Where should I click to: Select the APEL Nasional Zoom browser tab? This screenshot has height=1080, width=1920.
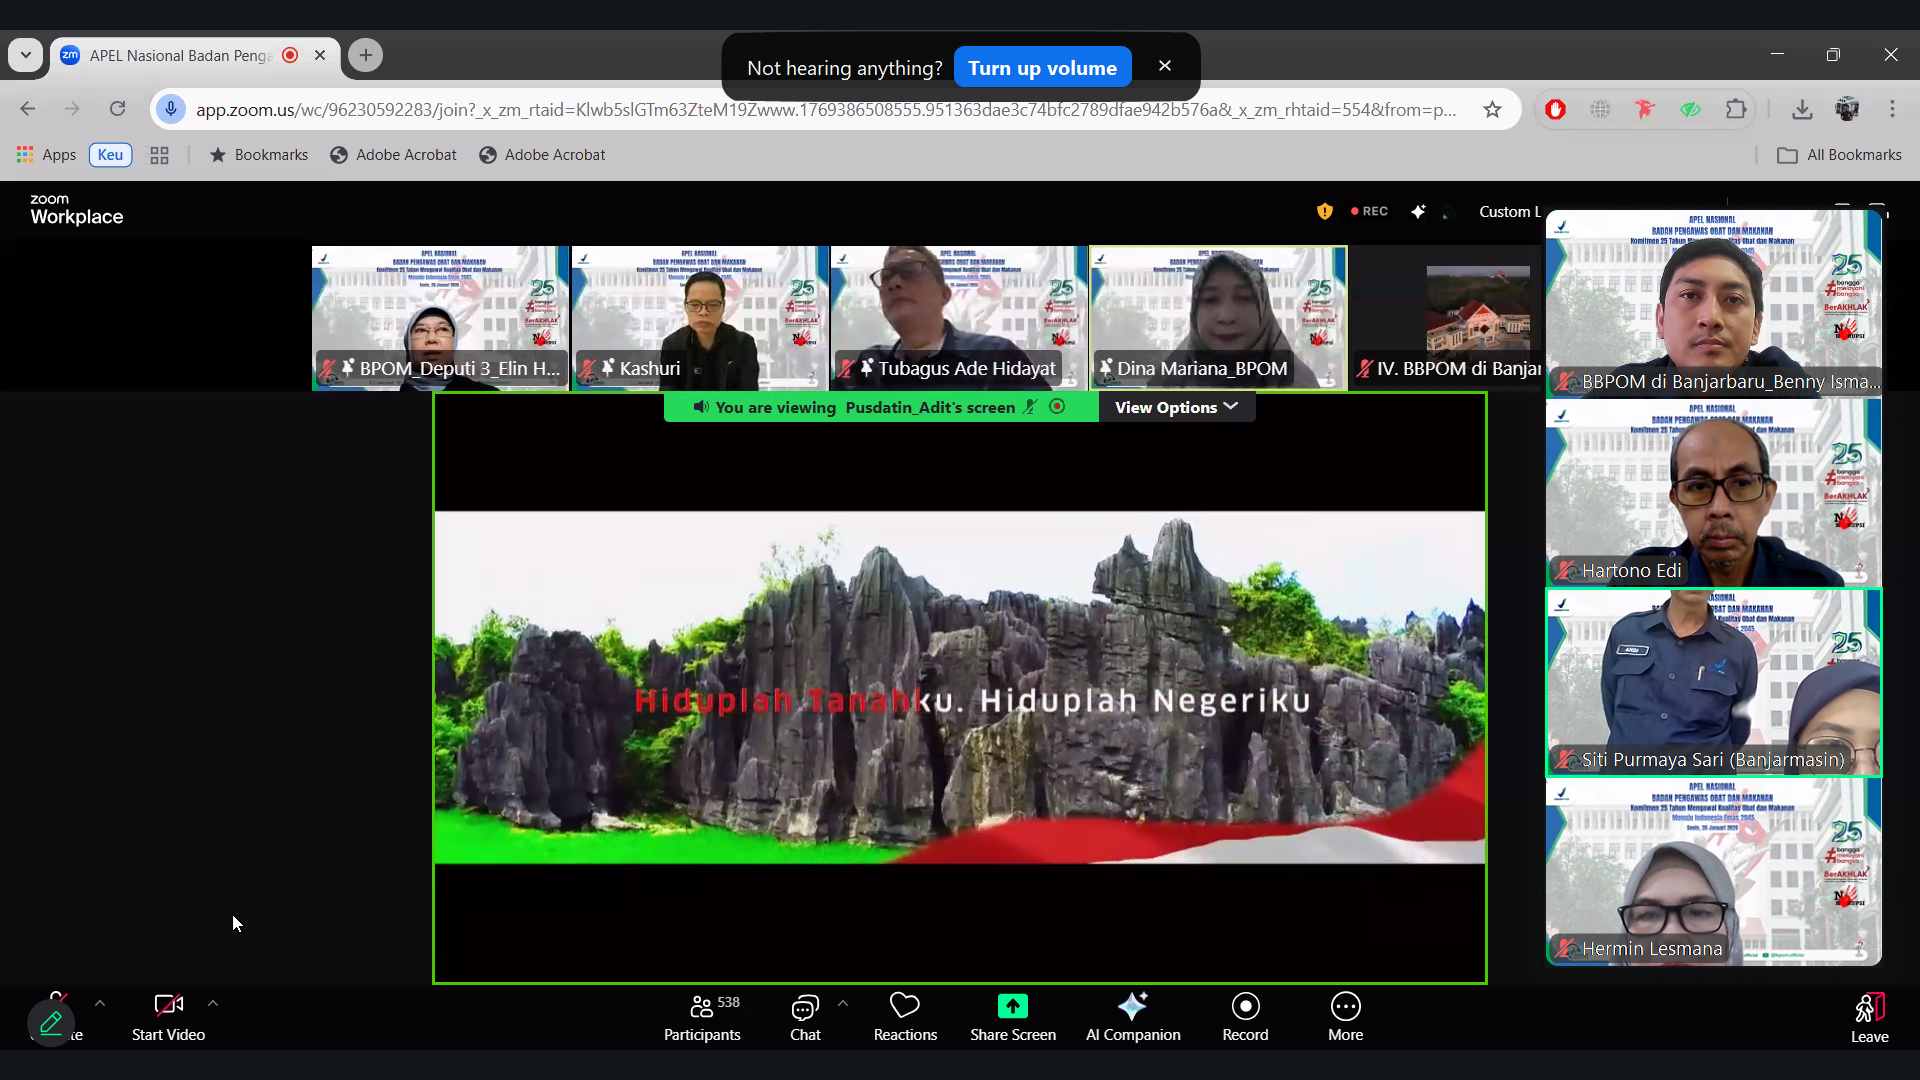pos(180,55)
